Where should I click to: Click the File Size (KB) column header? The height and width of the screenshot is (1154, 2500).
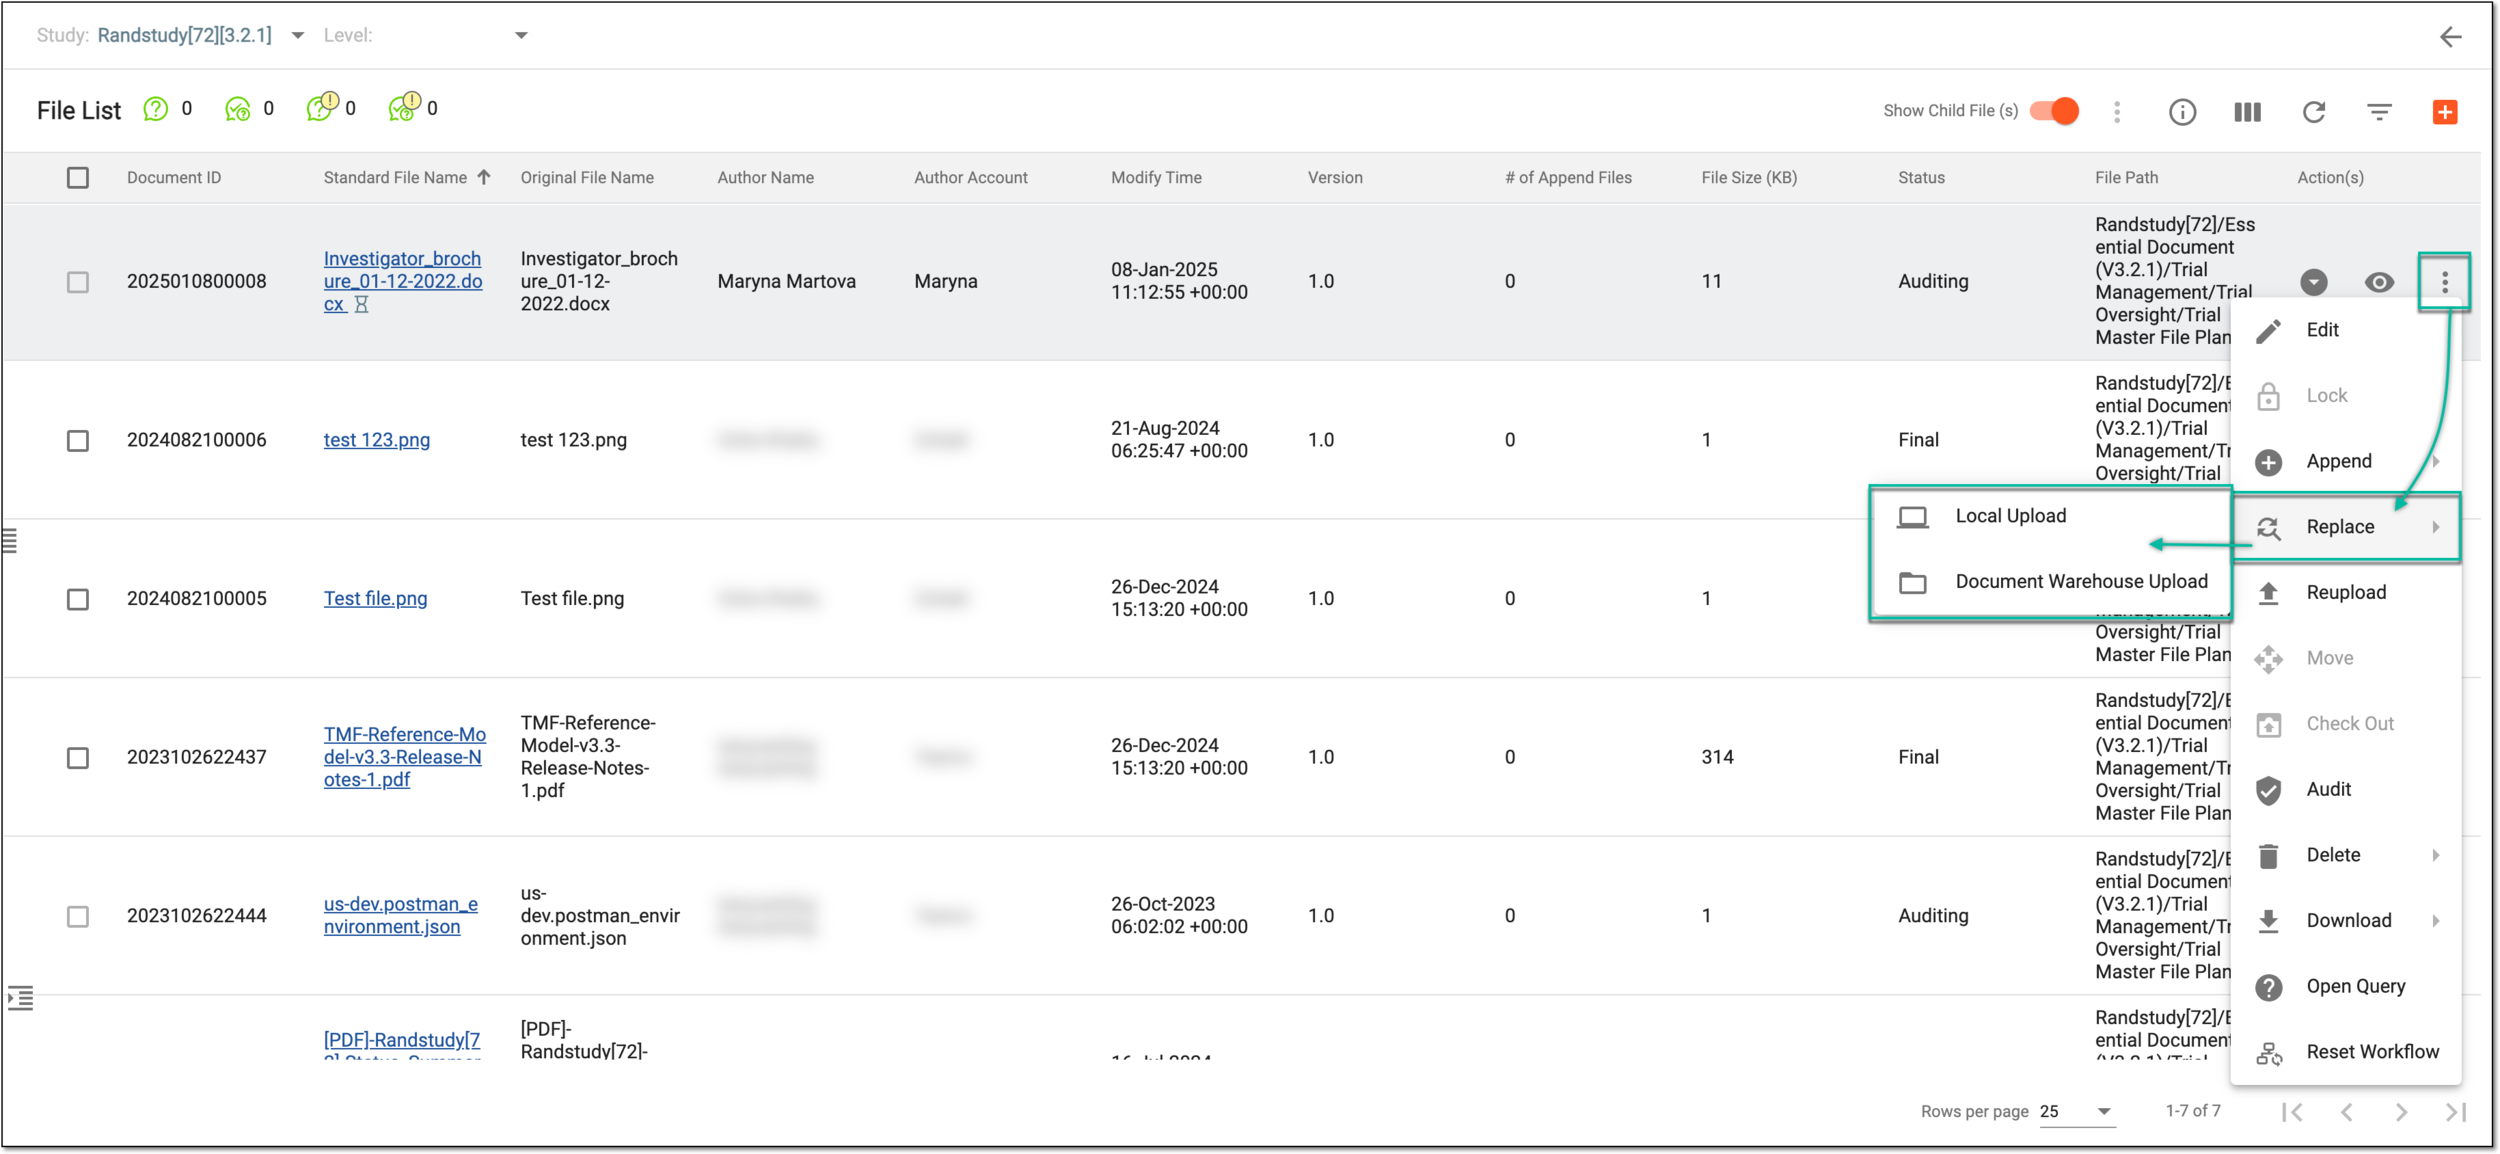pos(1749,178)
